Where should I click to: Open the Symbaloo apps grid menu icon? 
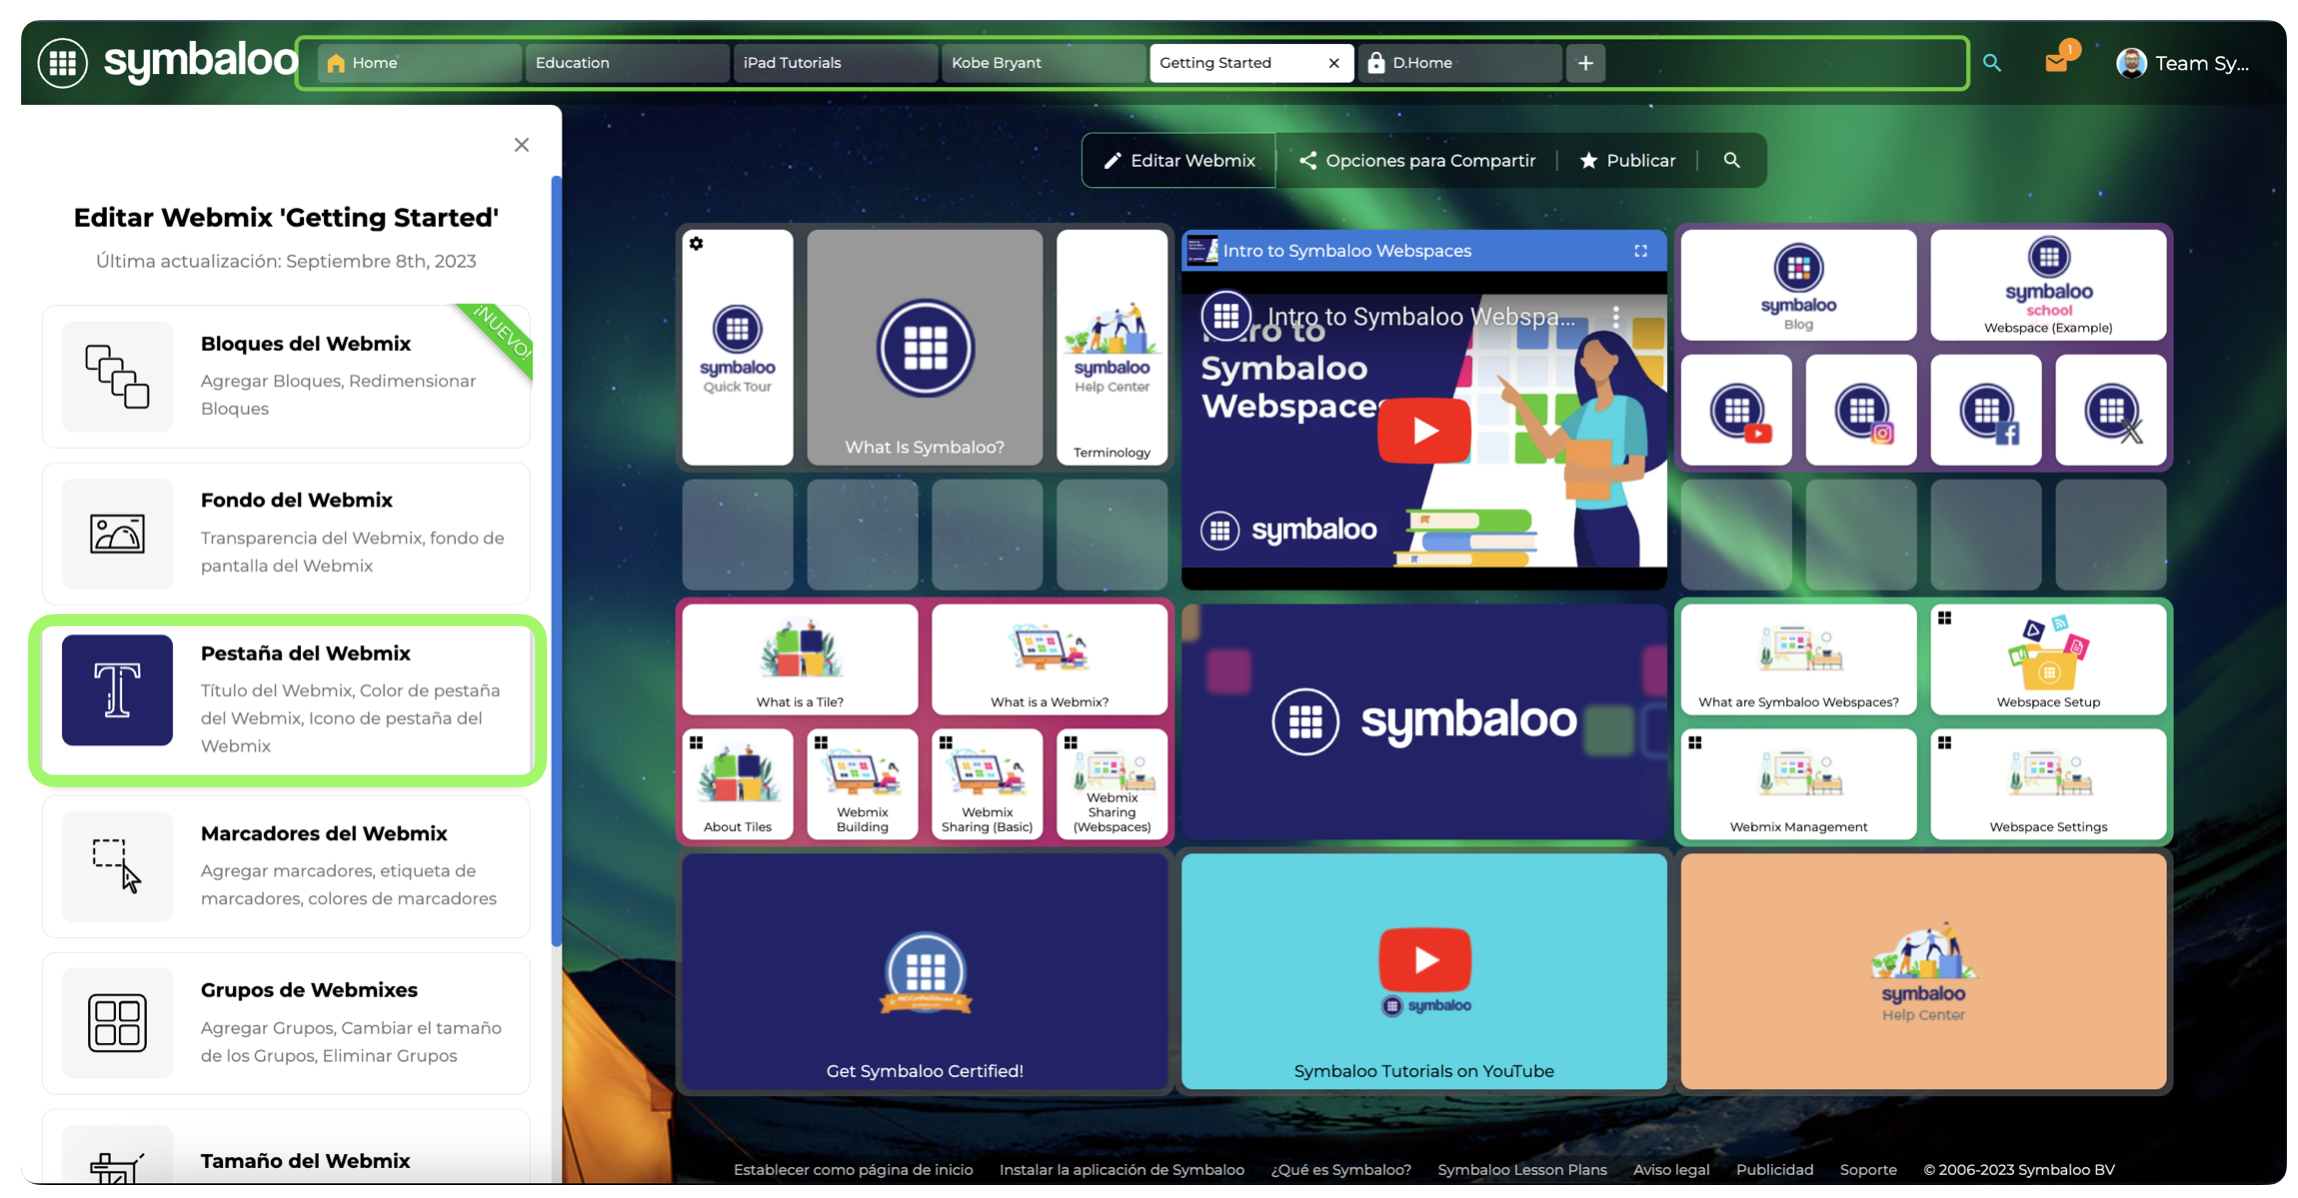pos(62,63)
